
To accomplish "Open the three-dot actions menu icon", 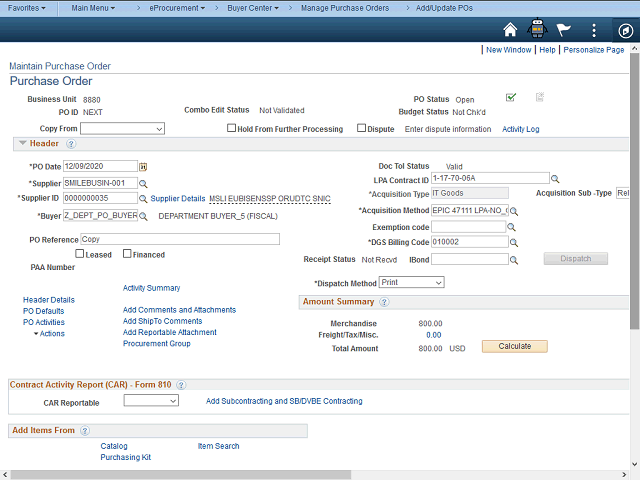I will coord(595,30).
